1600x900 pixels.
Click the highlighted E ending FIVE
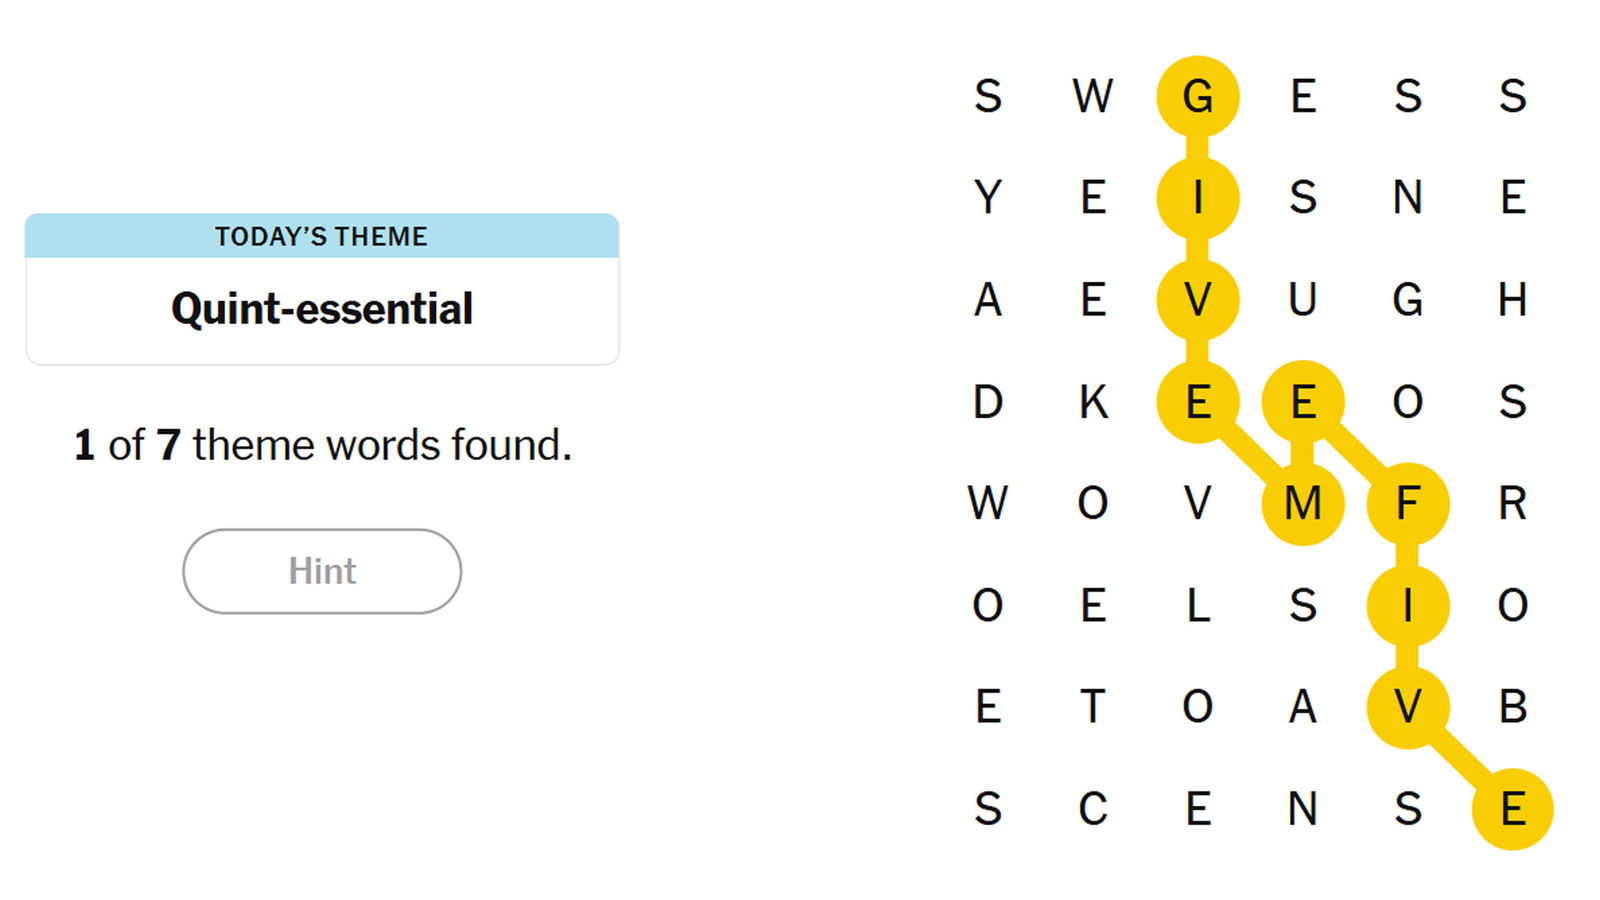[x=1512, y=809]
